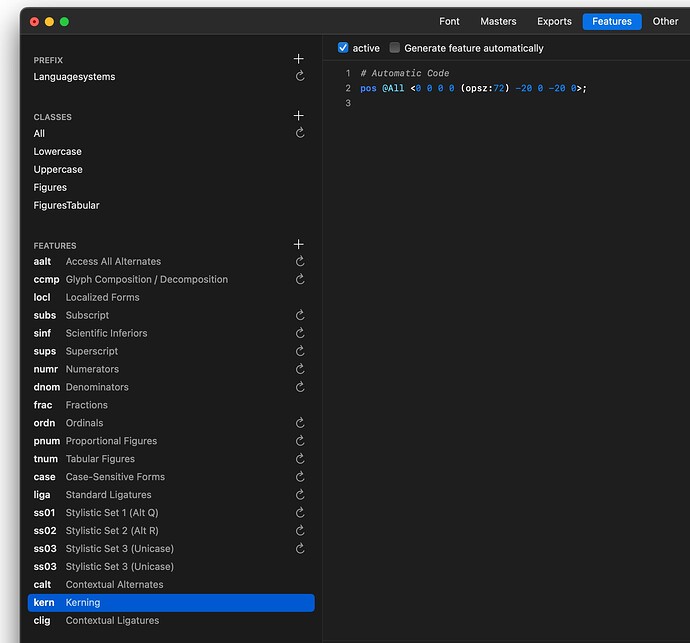The width and height of the screenshot is (690, 643).
Task: Open the Other tab
Action: pyautogui.click(x=665, y=21)
